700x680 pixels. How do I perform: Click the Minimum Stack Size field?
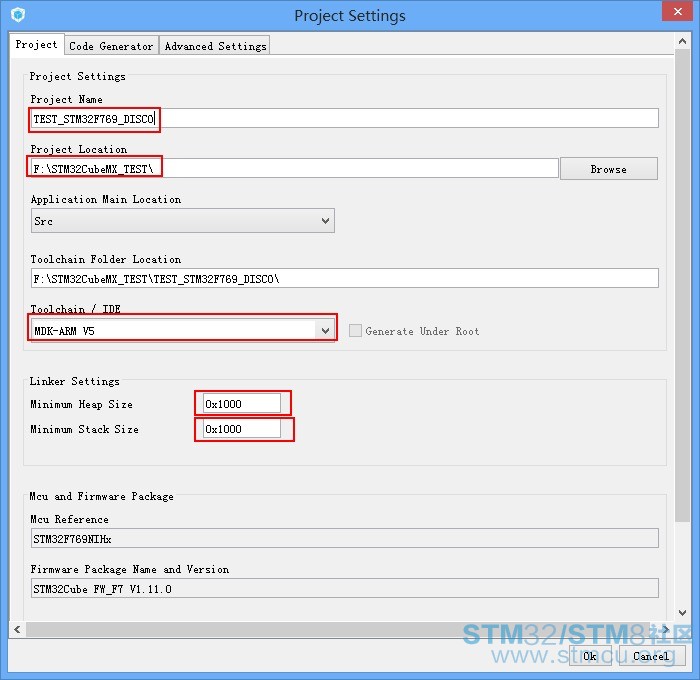[242, 429]
